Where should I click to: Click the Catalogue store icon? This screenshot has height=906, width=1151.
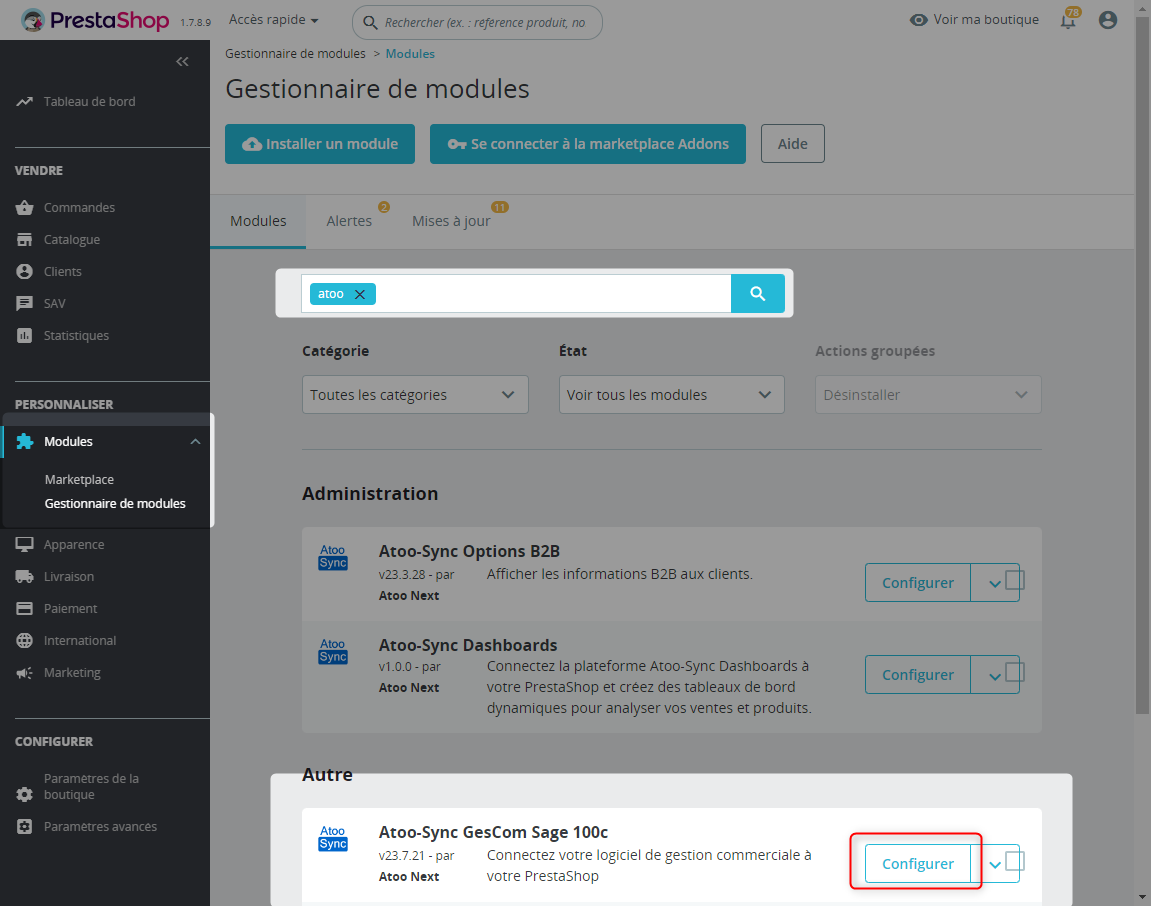pos(24,239)
